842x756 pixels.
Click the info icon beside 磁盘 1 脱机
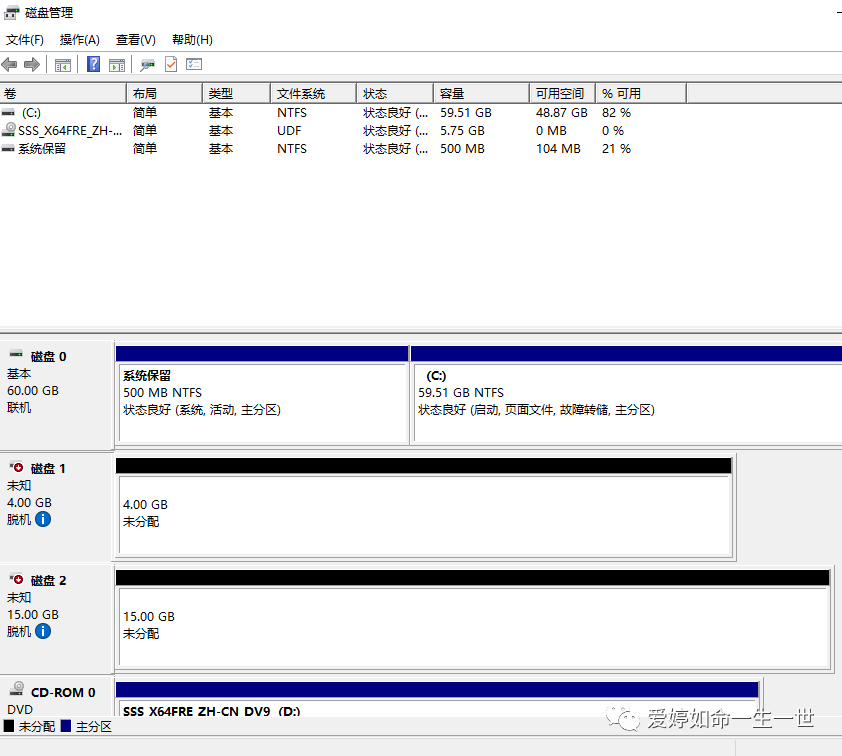click(x=43, y=519)
